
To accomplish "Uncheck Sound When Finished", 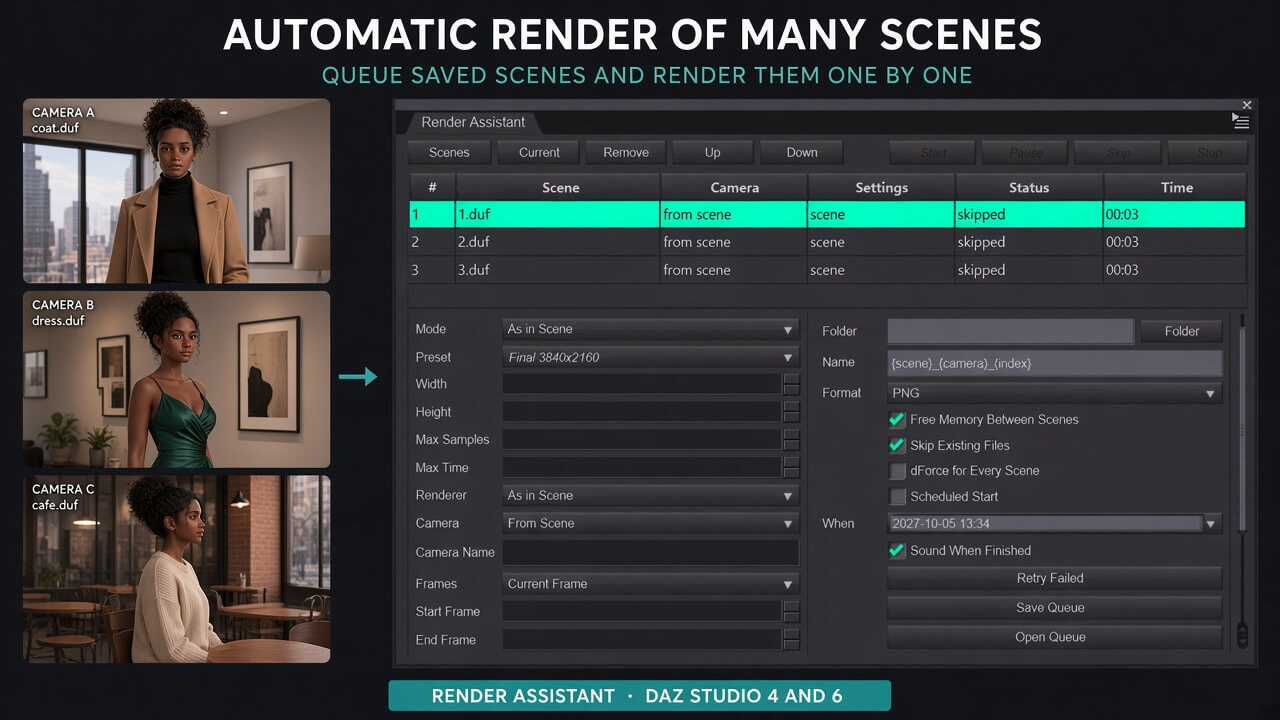I will pos(897,551).
